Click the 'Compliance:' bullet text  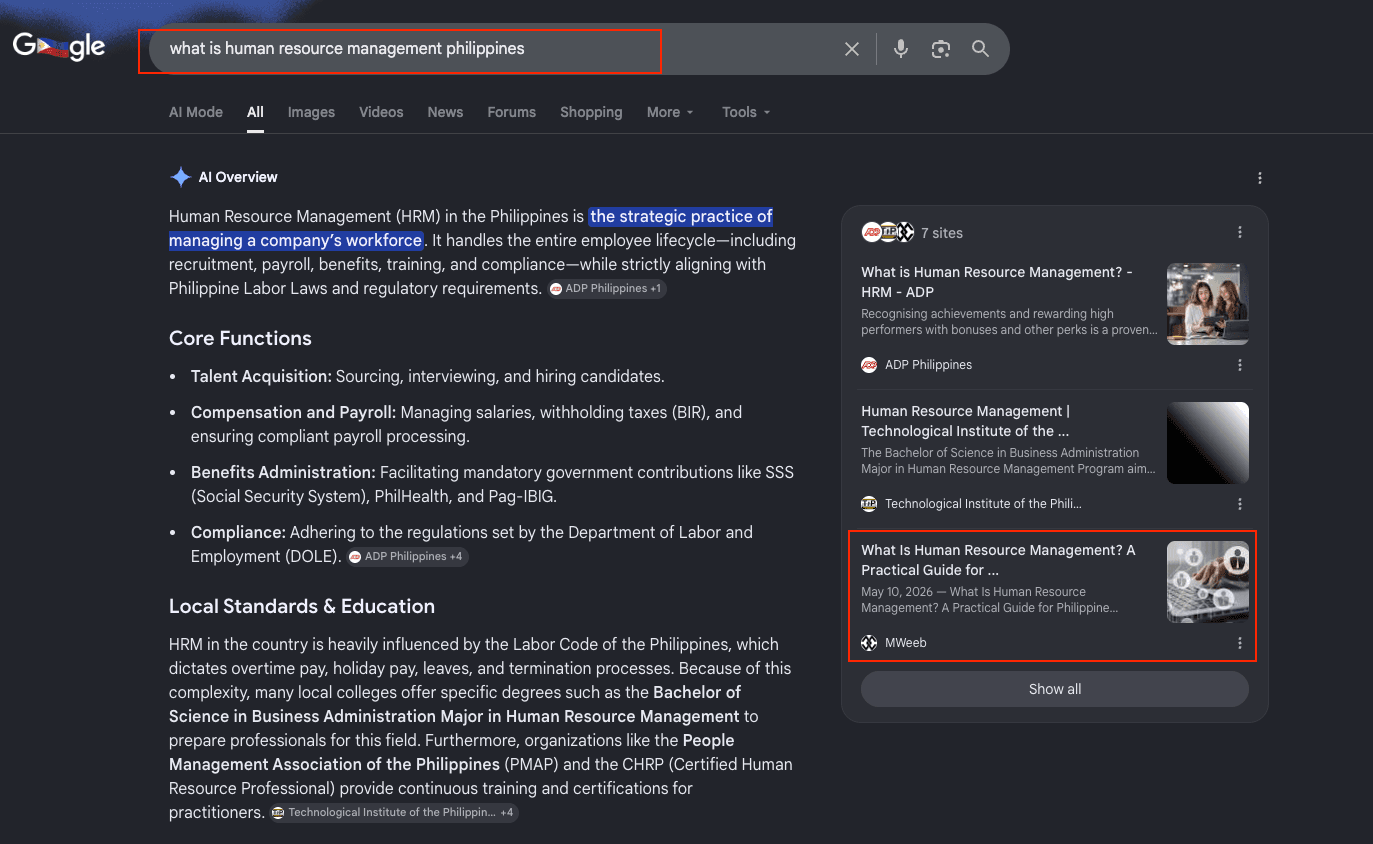click(x=238, y=532)
